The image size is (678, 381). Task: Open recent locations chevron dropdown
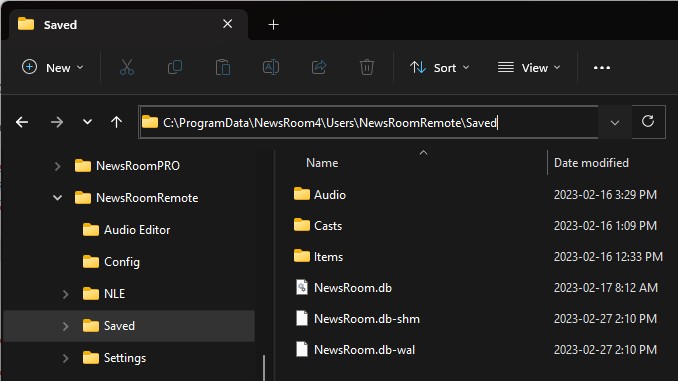(x=87, y=122)
